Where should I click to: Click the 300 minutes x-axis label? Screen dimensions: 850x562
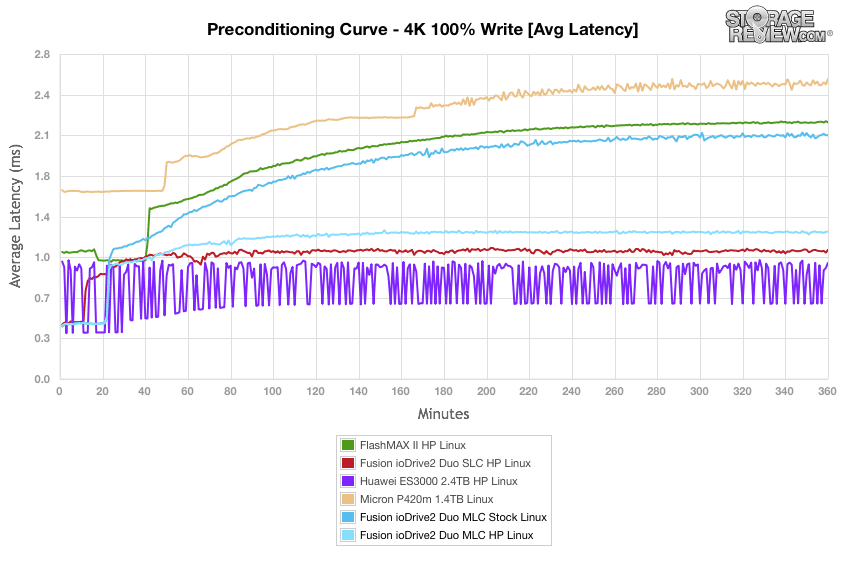point(699,391)
